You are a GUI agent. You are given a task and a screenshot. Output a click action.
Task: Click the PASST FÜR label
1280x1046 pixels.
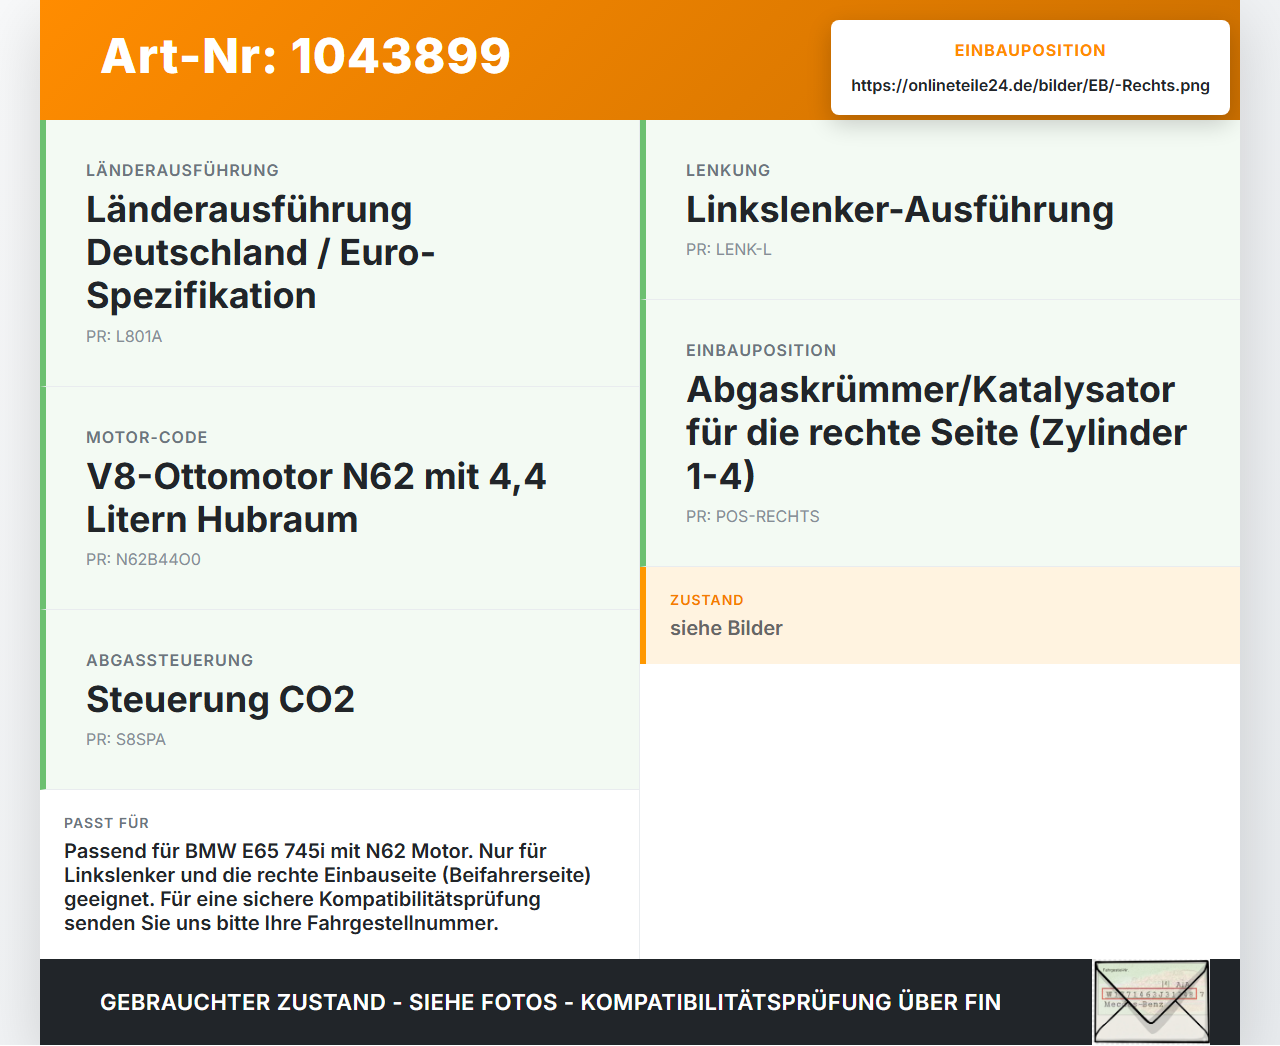point(106,823)
